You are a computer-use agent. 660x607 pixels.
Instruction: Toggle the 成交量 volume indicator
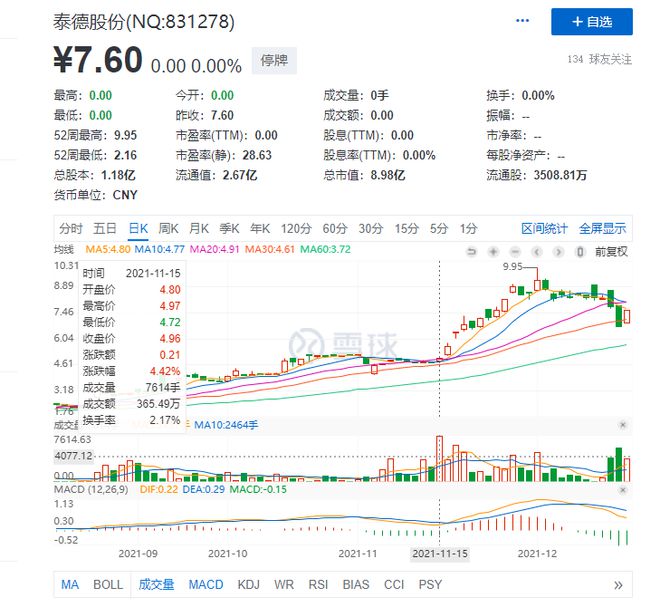[156, 585]
